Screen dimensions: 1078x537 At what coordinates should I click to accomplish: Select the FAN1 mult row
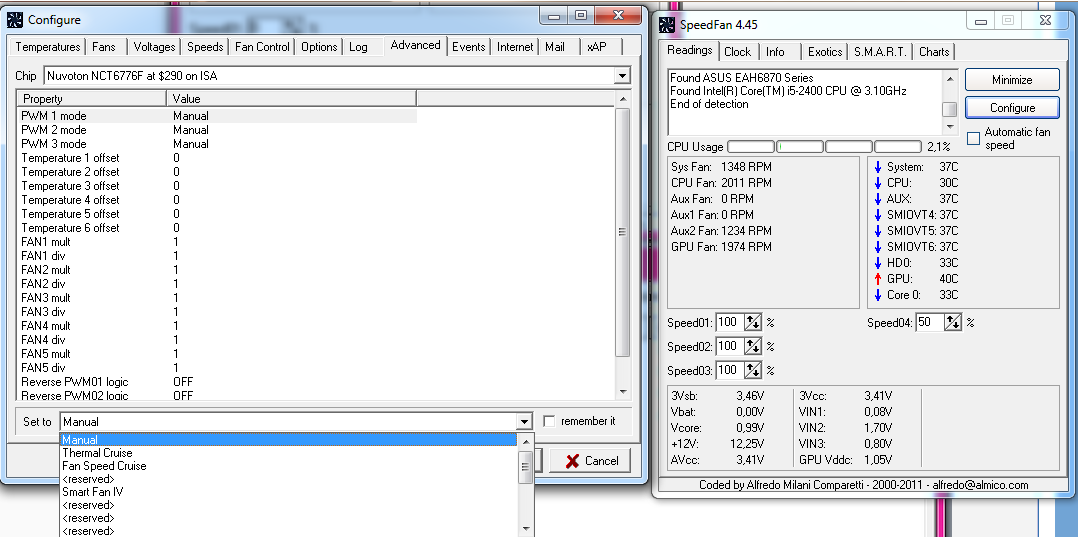click(x=217, y=242)
